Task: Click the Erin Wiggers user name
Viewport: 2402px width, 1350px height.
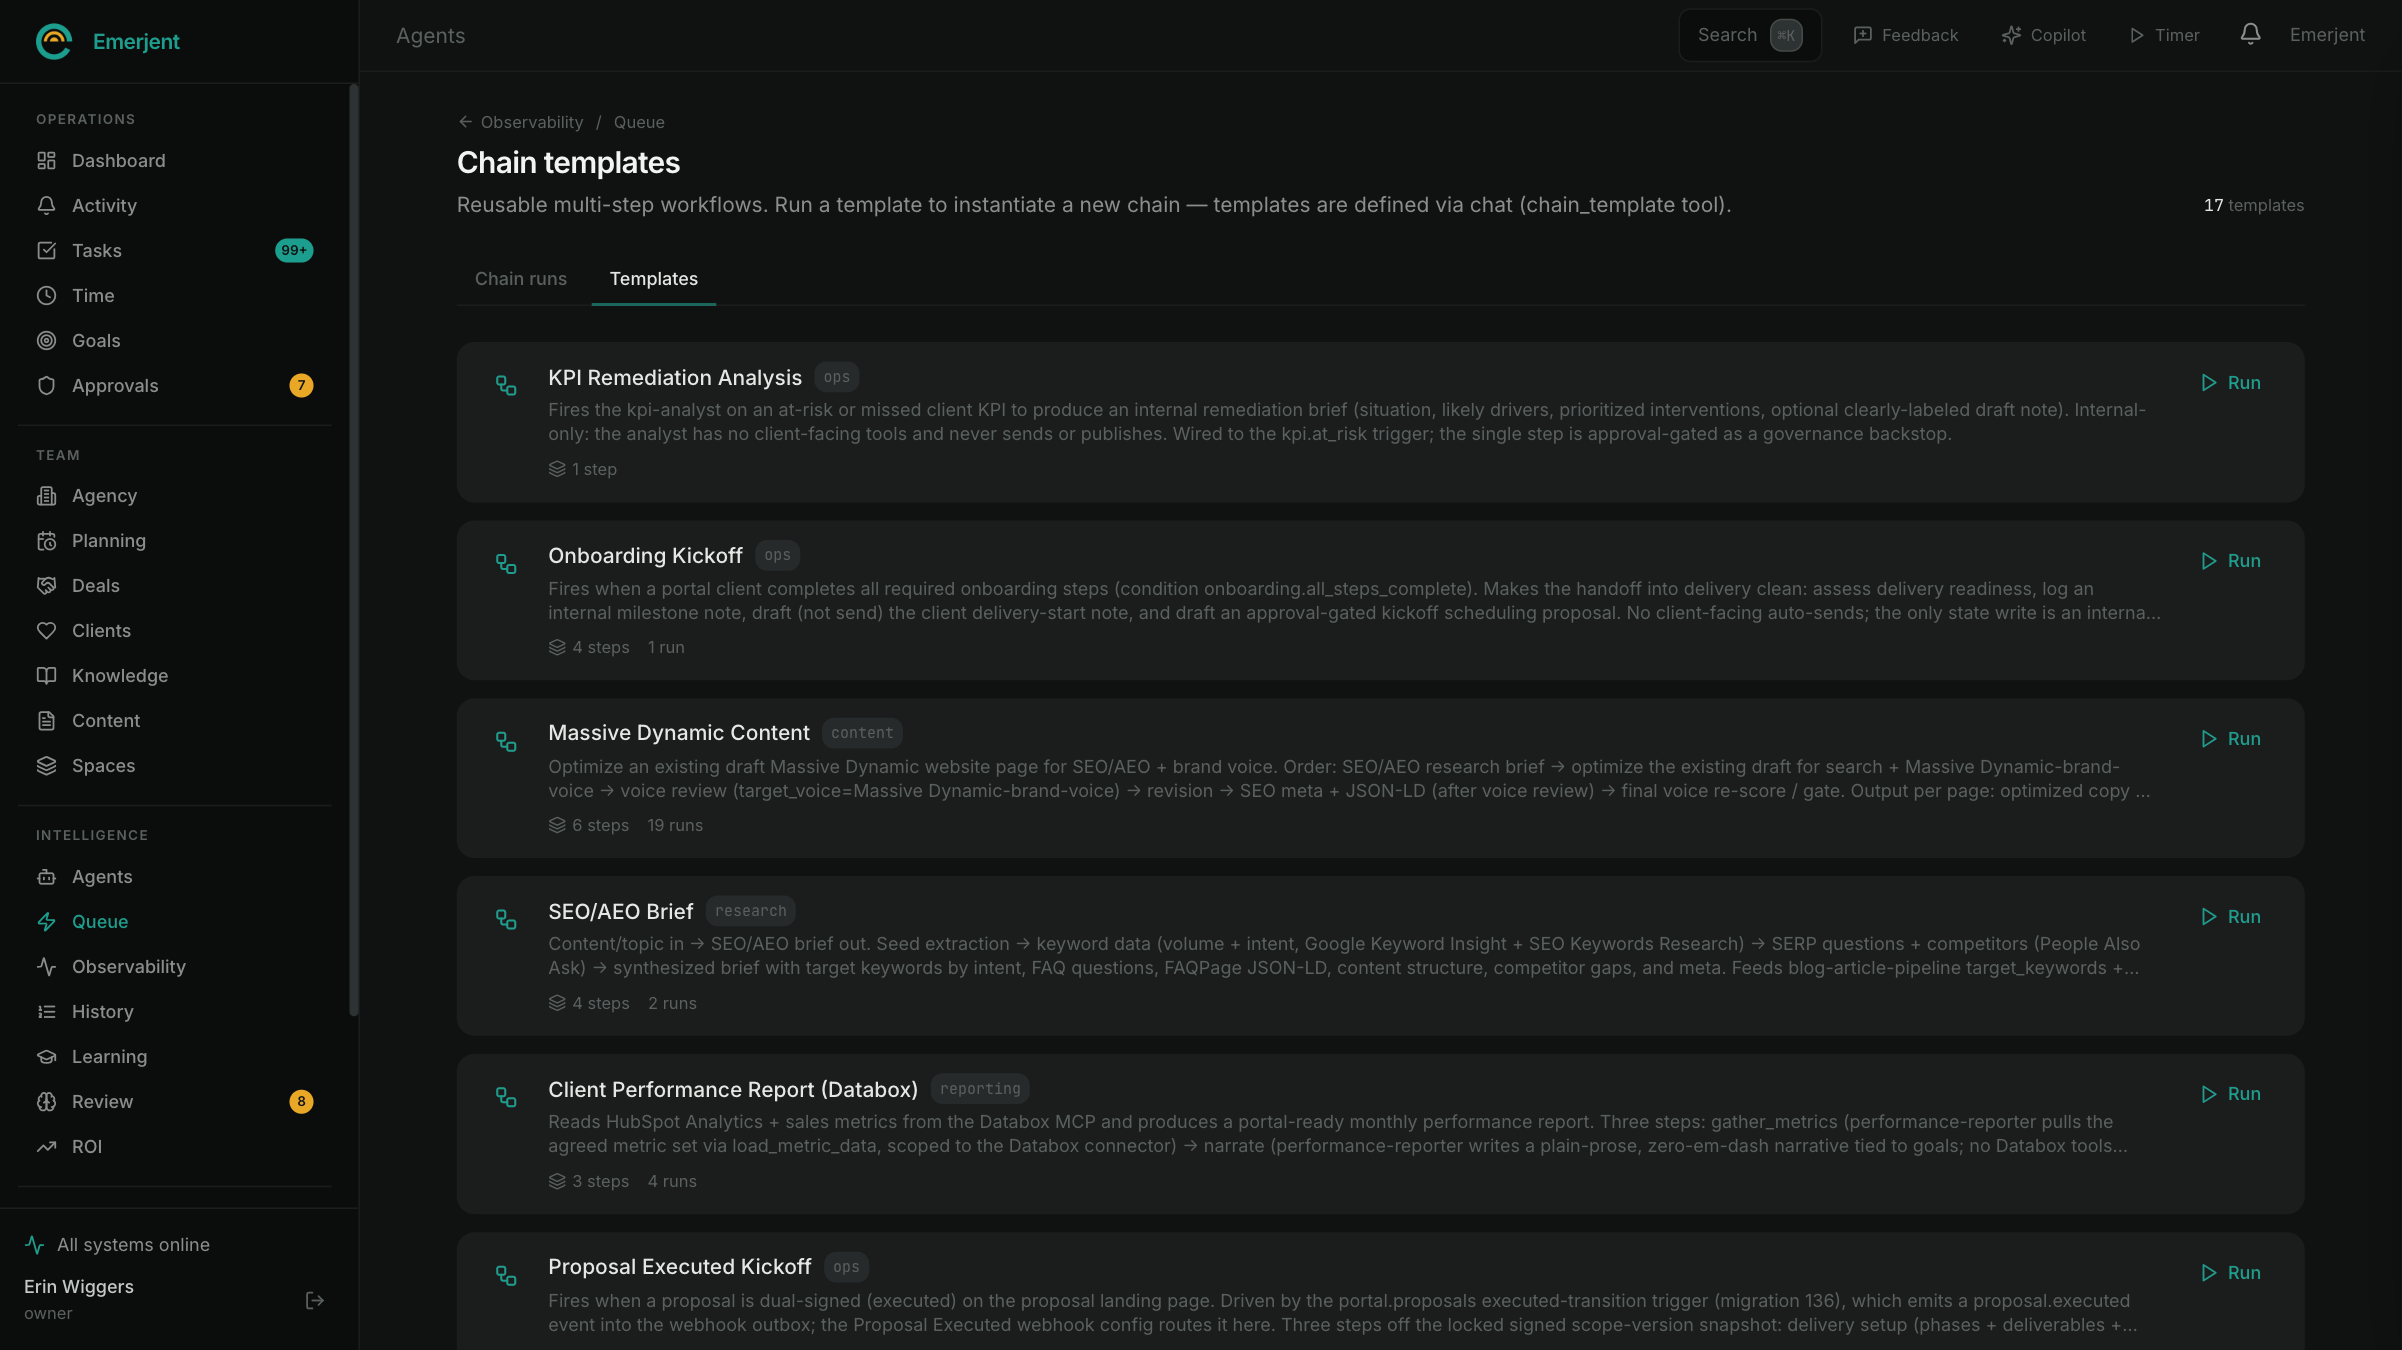Action: pos(79,1286)
